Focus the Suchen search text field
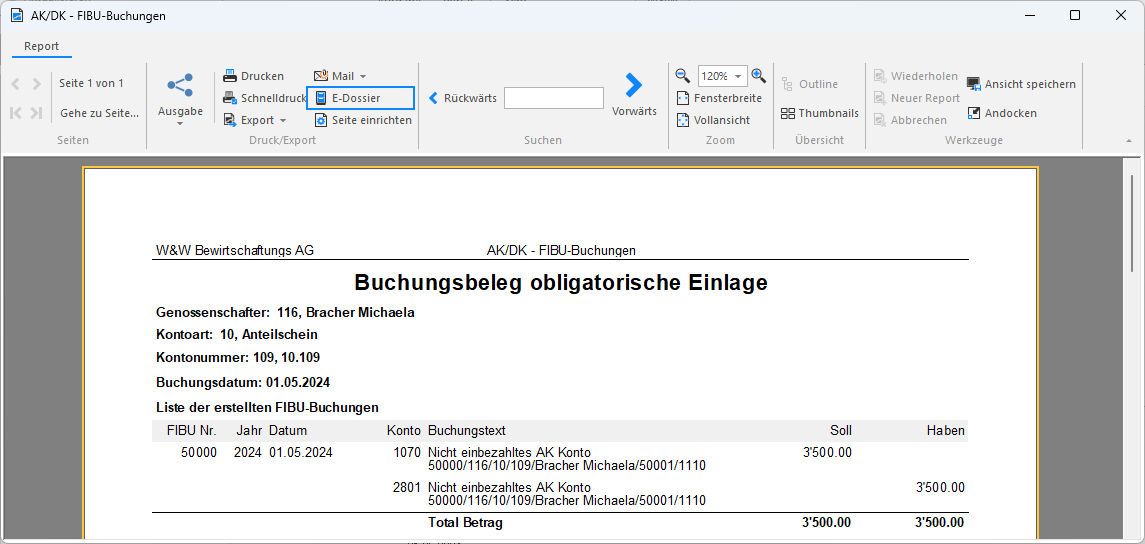This screenshot has width=1145, height=544. point(554,98)
